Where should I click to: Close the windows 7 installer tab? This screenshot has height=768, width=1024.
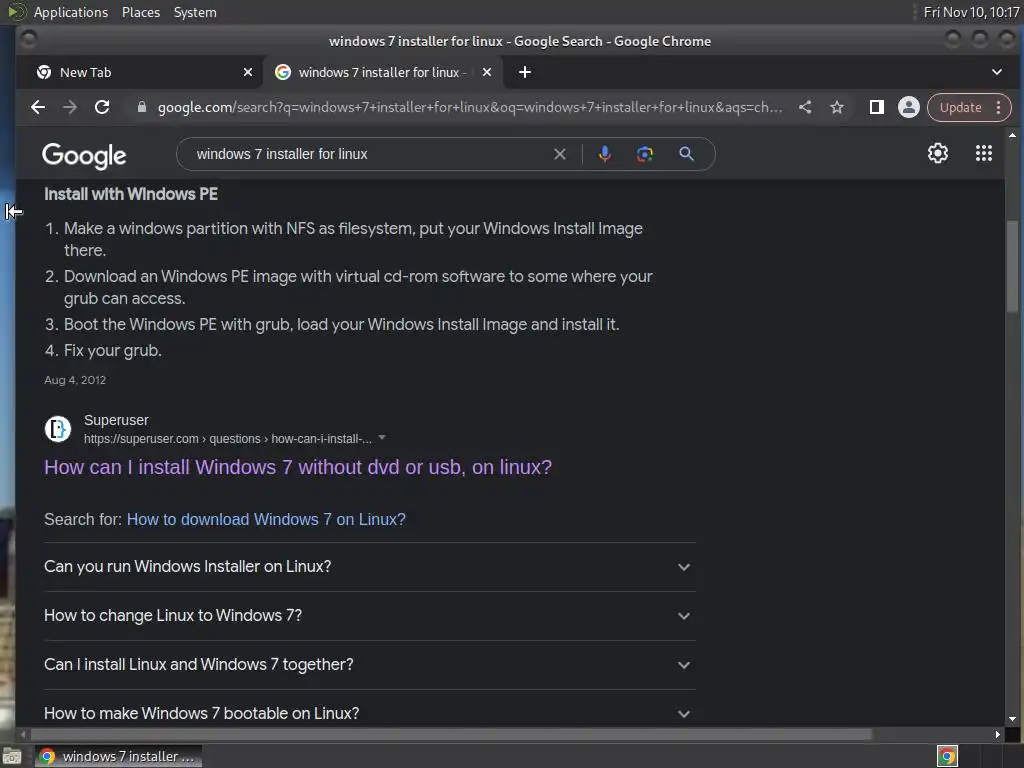[x=487, y=72]
